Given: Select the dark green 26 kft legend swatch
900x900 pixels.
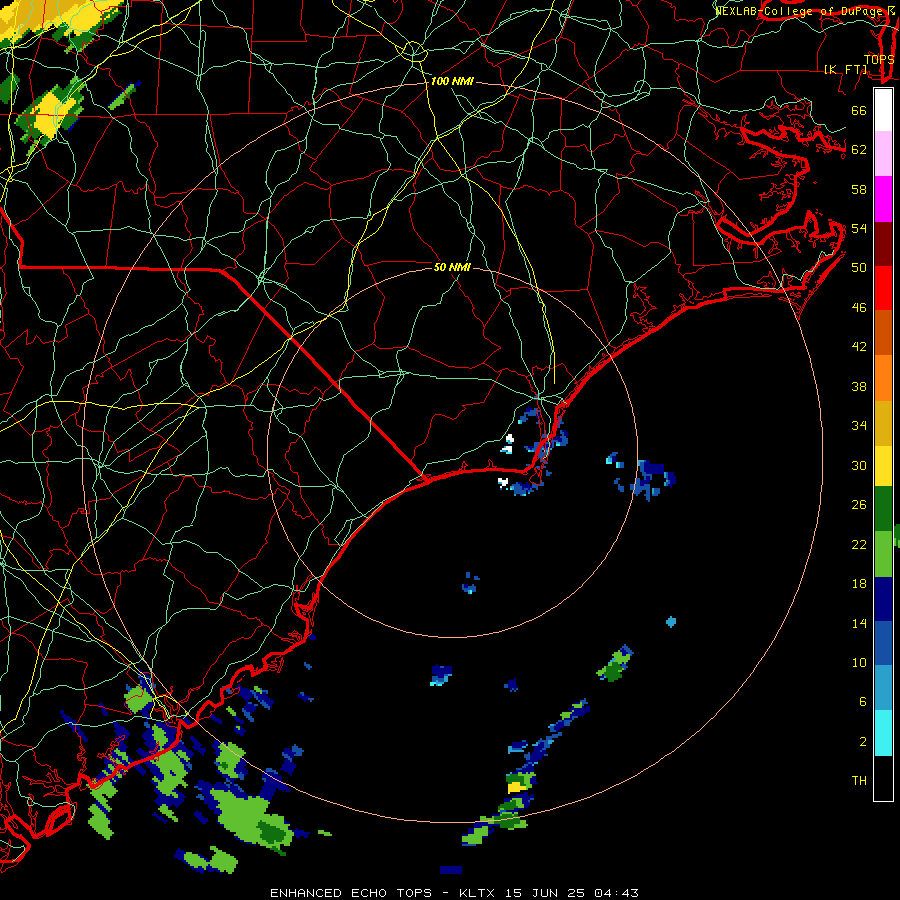Looking at the screenshot, I should [x=883, y=509].
